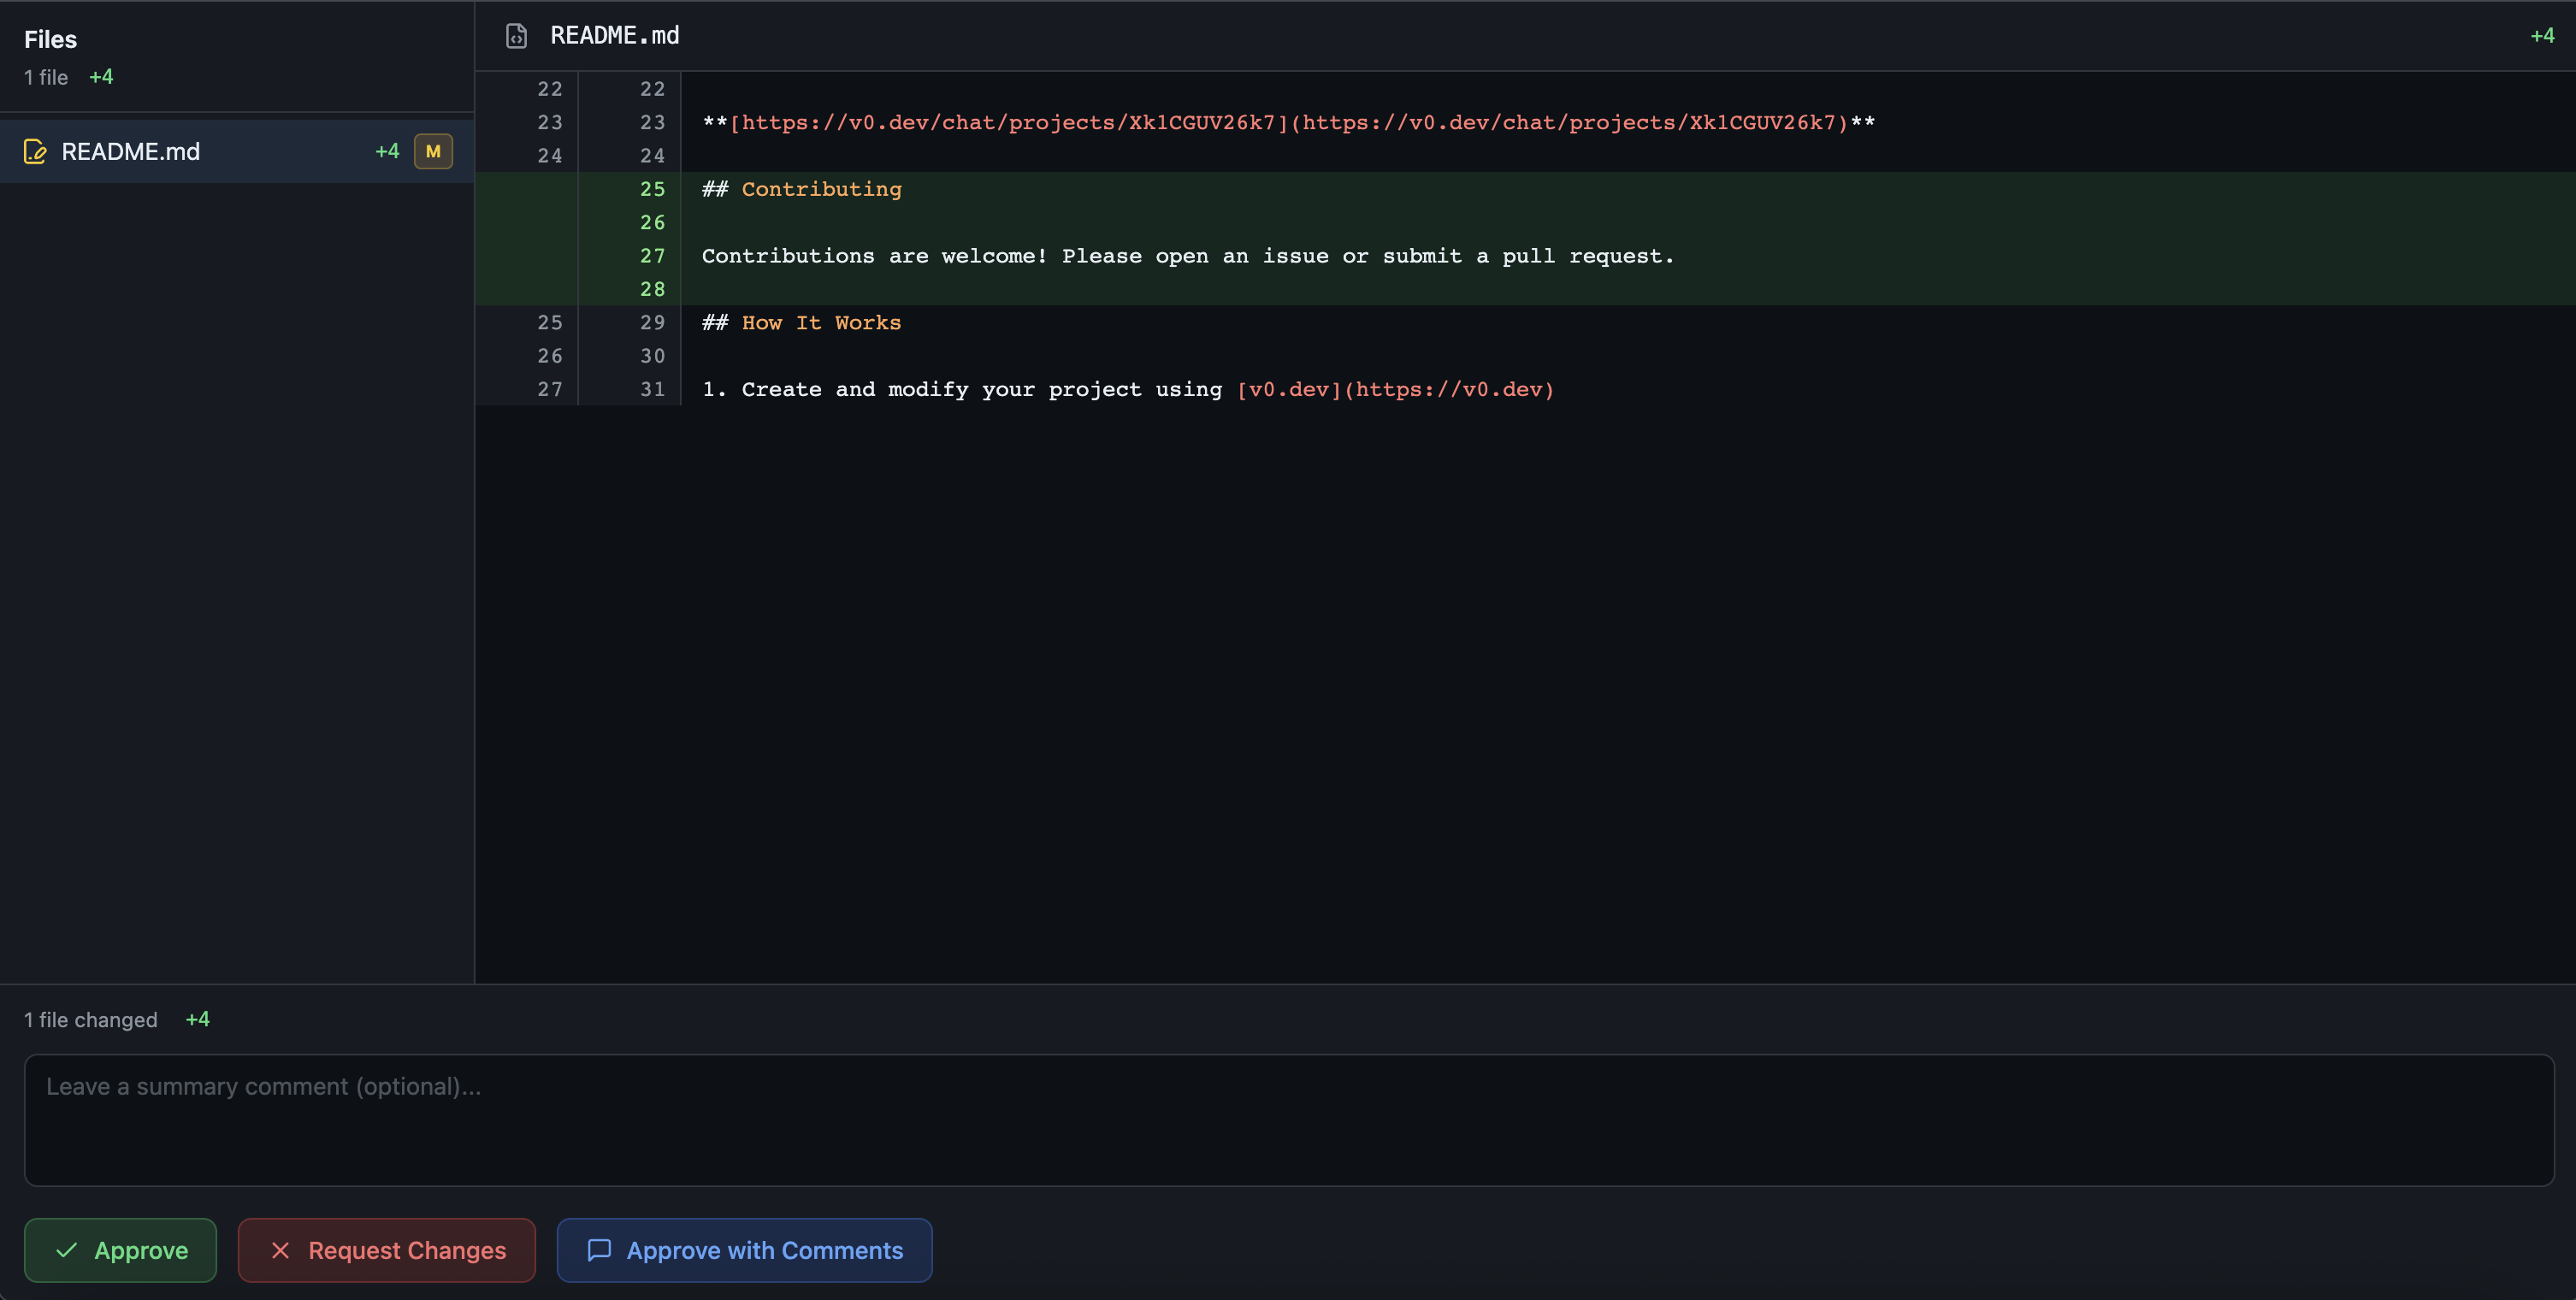Click the How It Works heading line
2576x1300 pixels.
(x=801, y=322)
